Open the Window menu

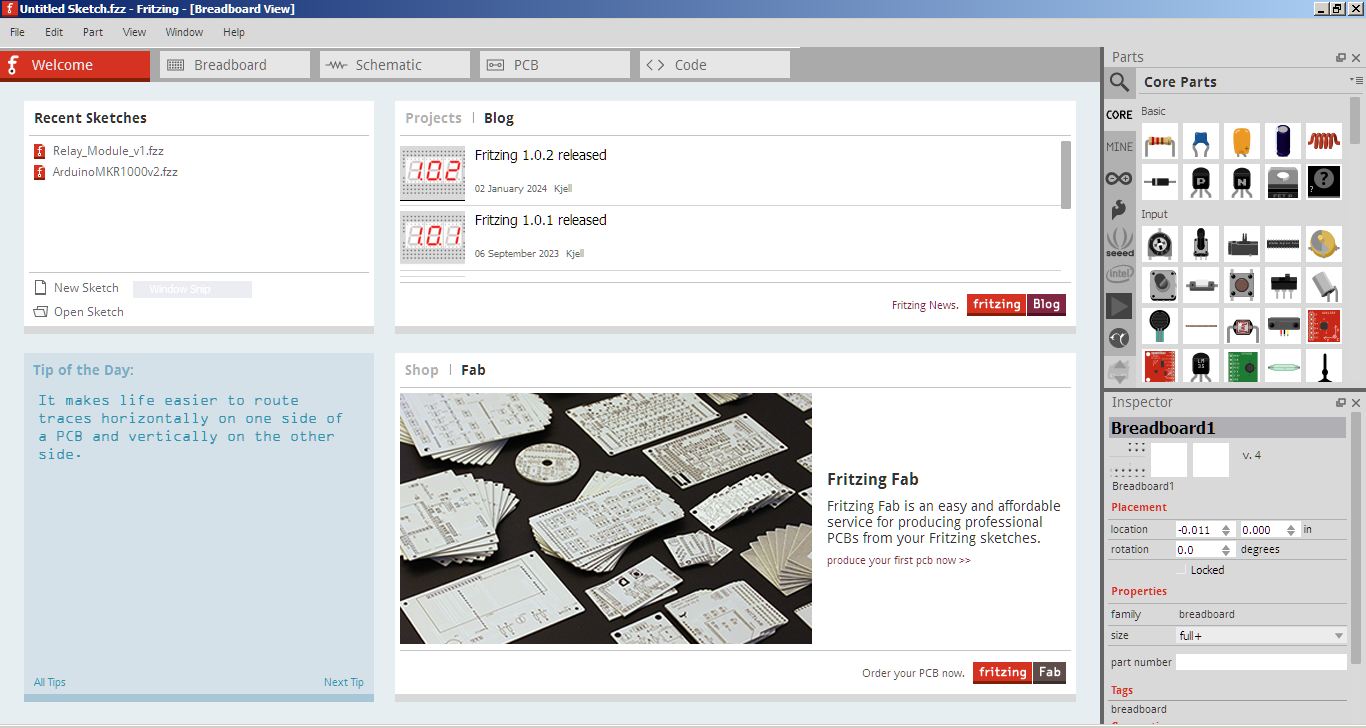pyautogui.click(x=184, y=32)
